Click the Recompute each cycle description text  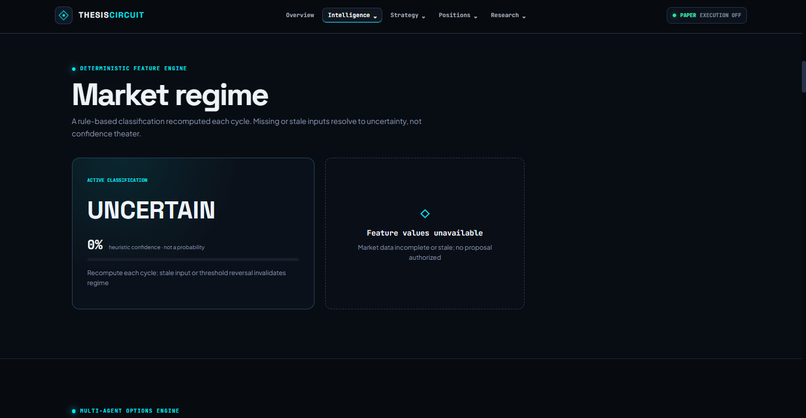[187, 278]
